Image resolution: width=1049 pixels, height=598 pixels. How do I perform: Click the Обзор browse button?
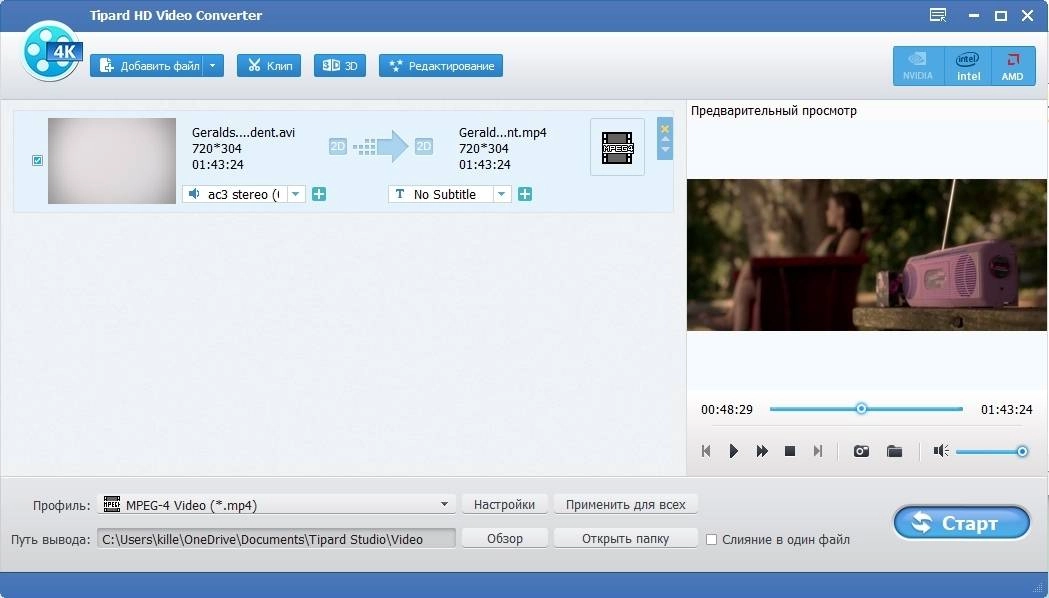click(504, 538)
